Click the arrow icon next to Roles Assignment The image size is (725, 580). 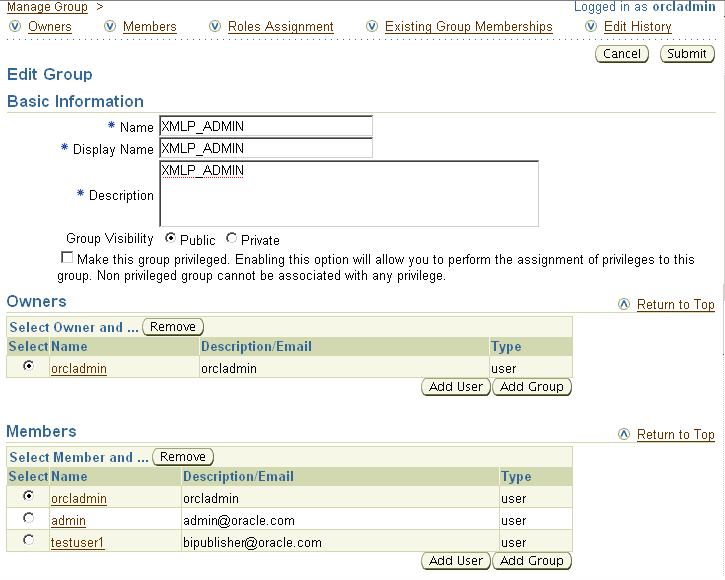pyautogui.click(x=215, y=26)
